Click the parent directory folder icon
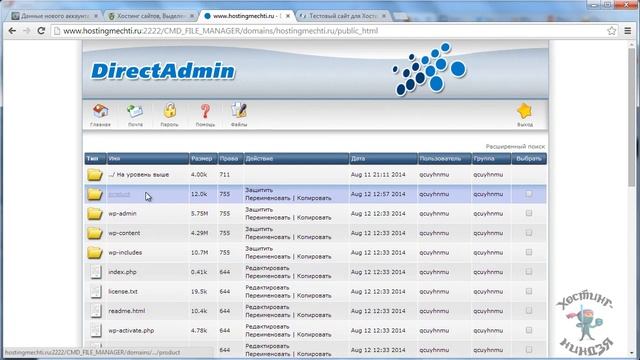640x360 pixels. point(95,175)
